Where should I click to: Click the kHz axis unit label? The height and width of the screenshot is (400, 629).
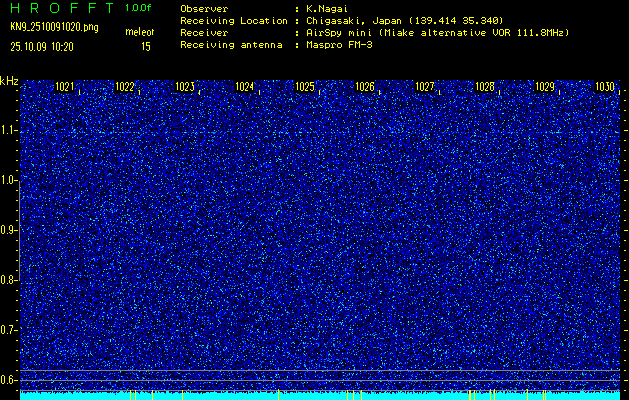coord(9,81)
